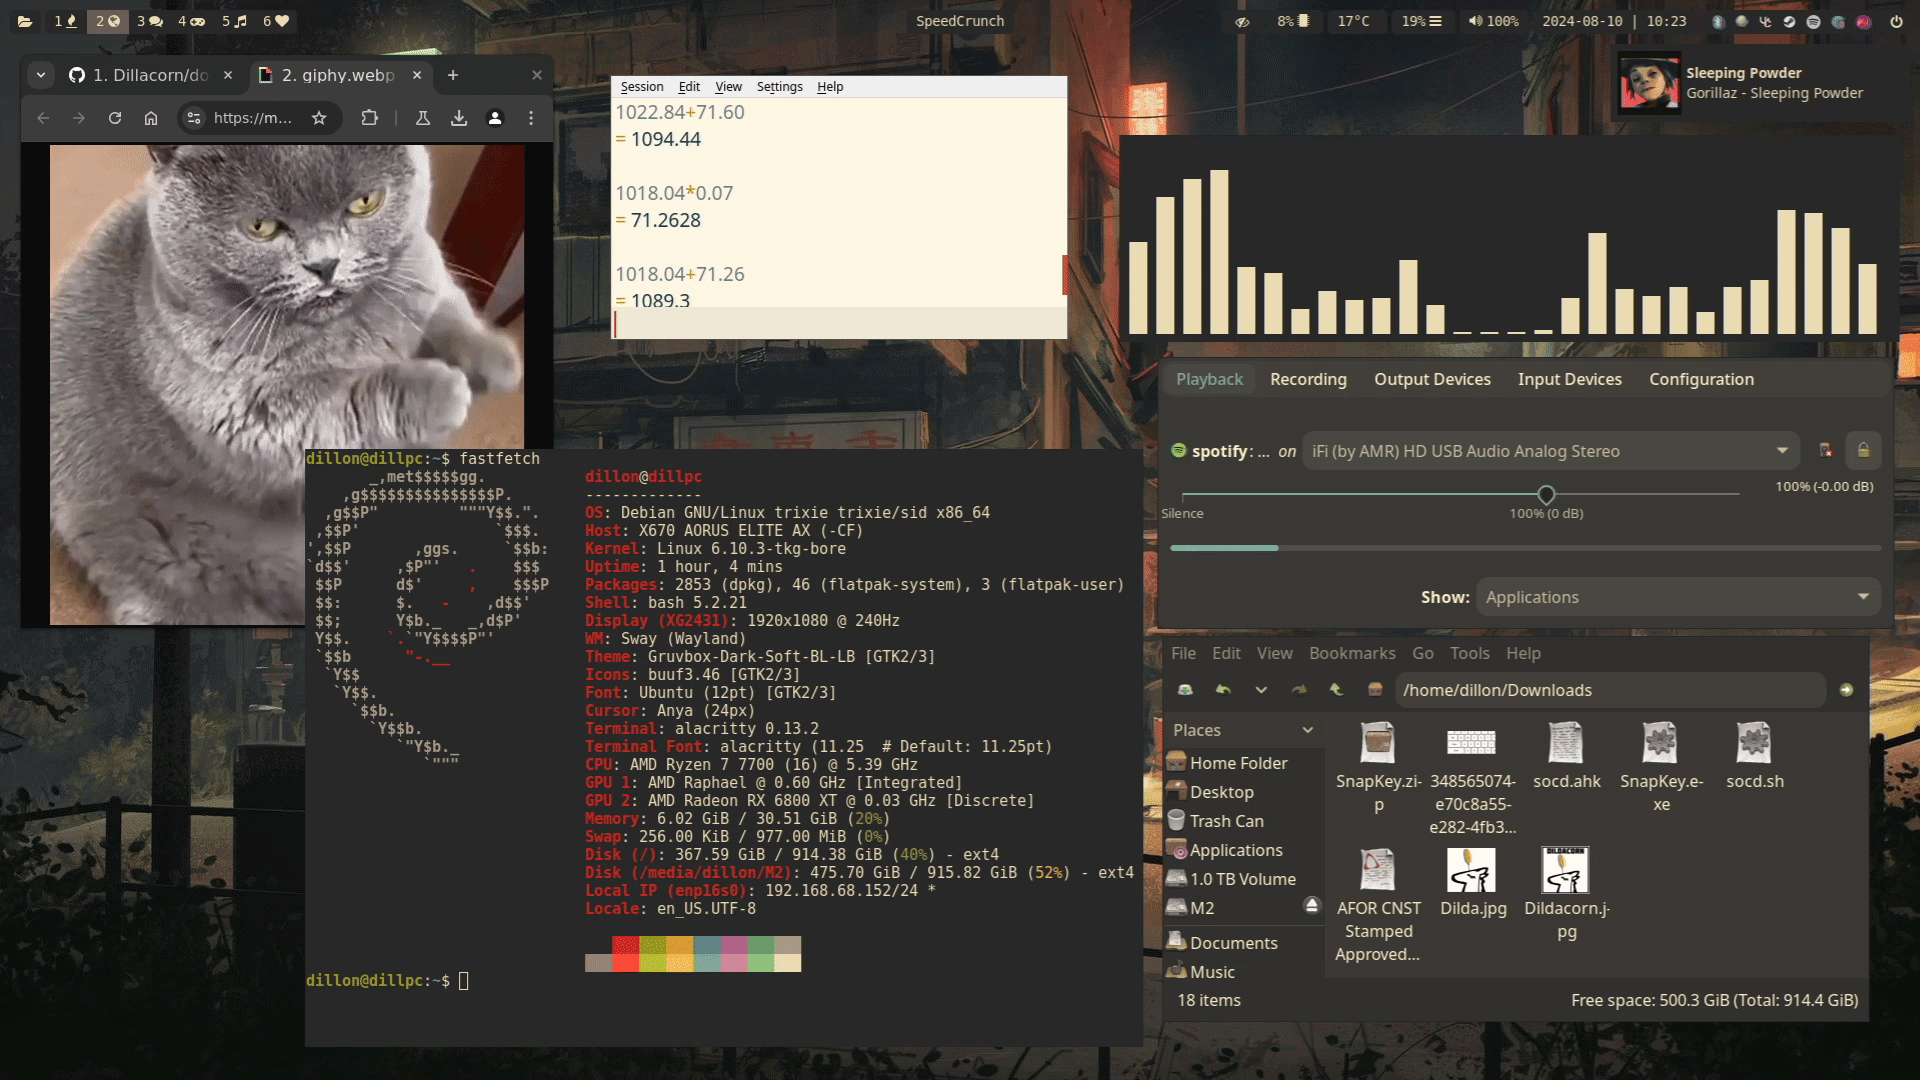Click browser reload icon
The height and width of the screenshot is (1080, 1920).
coord(115,118)
